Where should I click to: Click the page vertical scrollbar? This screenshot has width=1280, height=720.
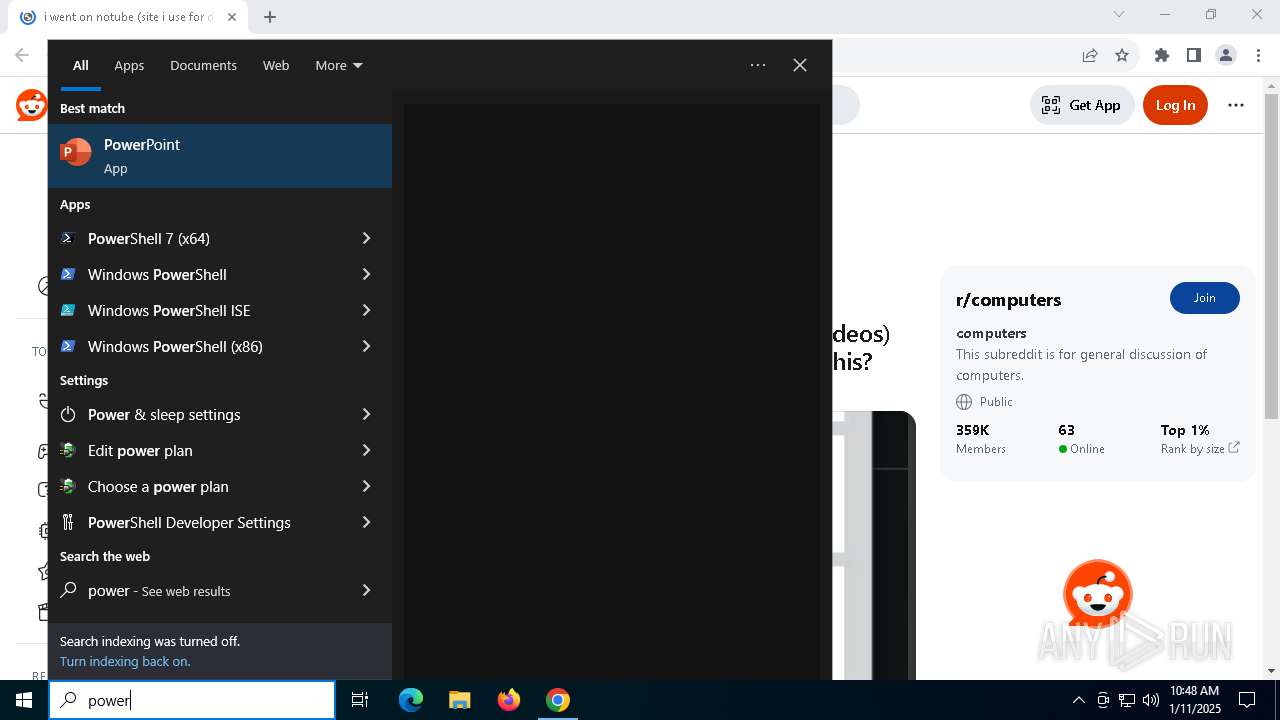[x=1271, y=256]
